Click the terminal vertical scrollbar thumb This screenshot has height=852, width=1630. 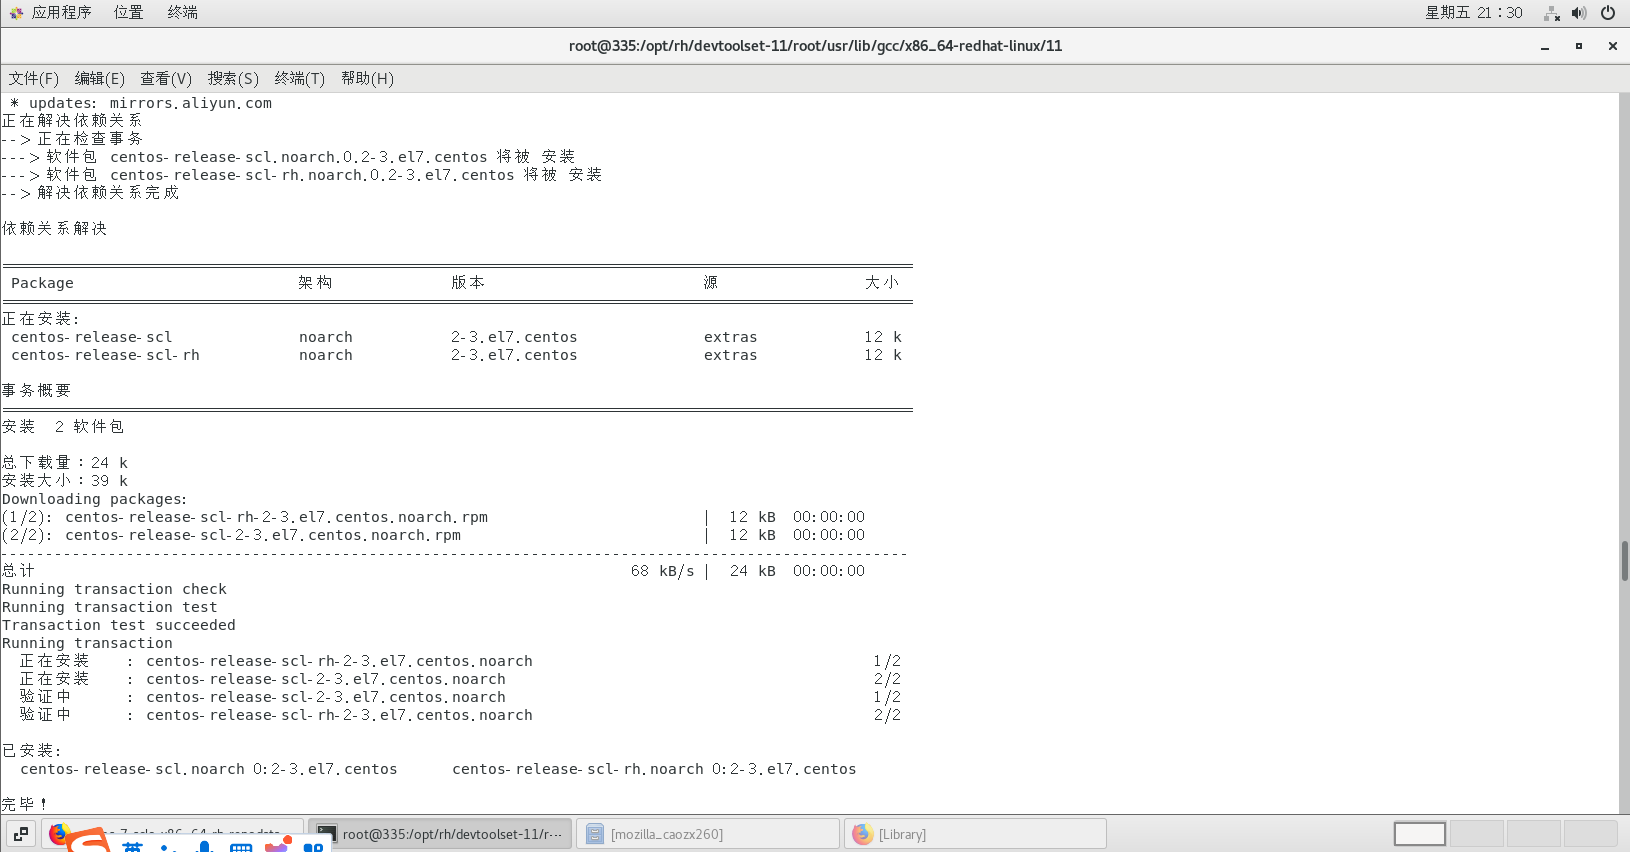(x=1624, y=561)
